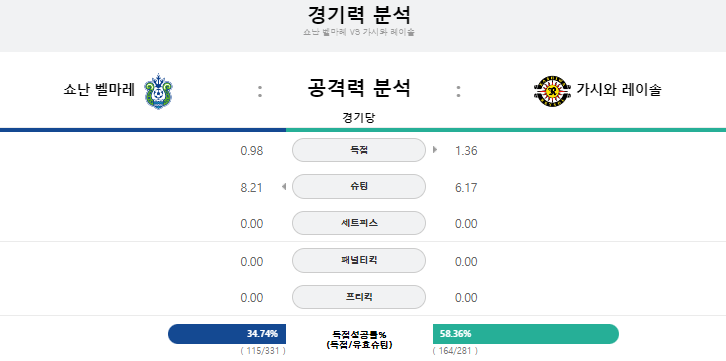
Task: Click the subtitle matchup text under title
Action: pos(359,32)
